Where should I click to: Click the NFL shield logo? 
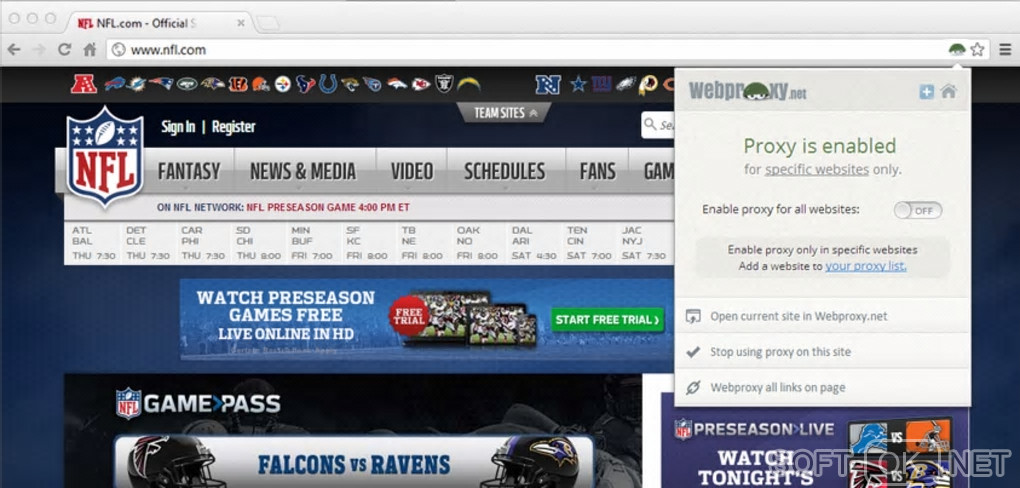(105, 156)
